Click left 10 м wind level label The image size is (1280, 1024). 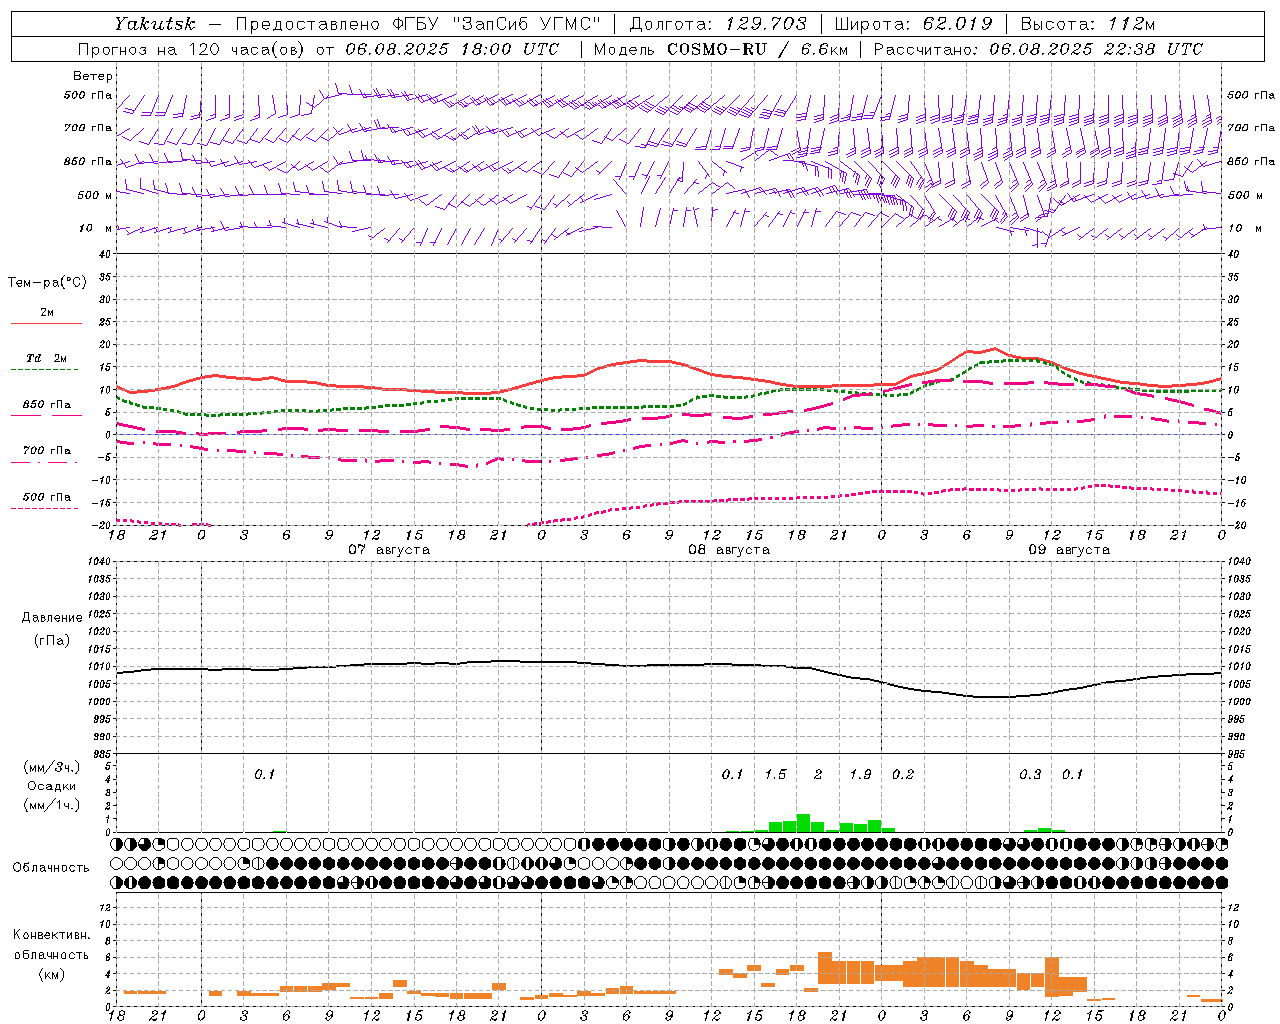[x=96, y=228]
